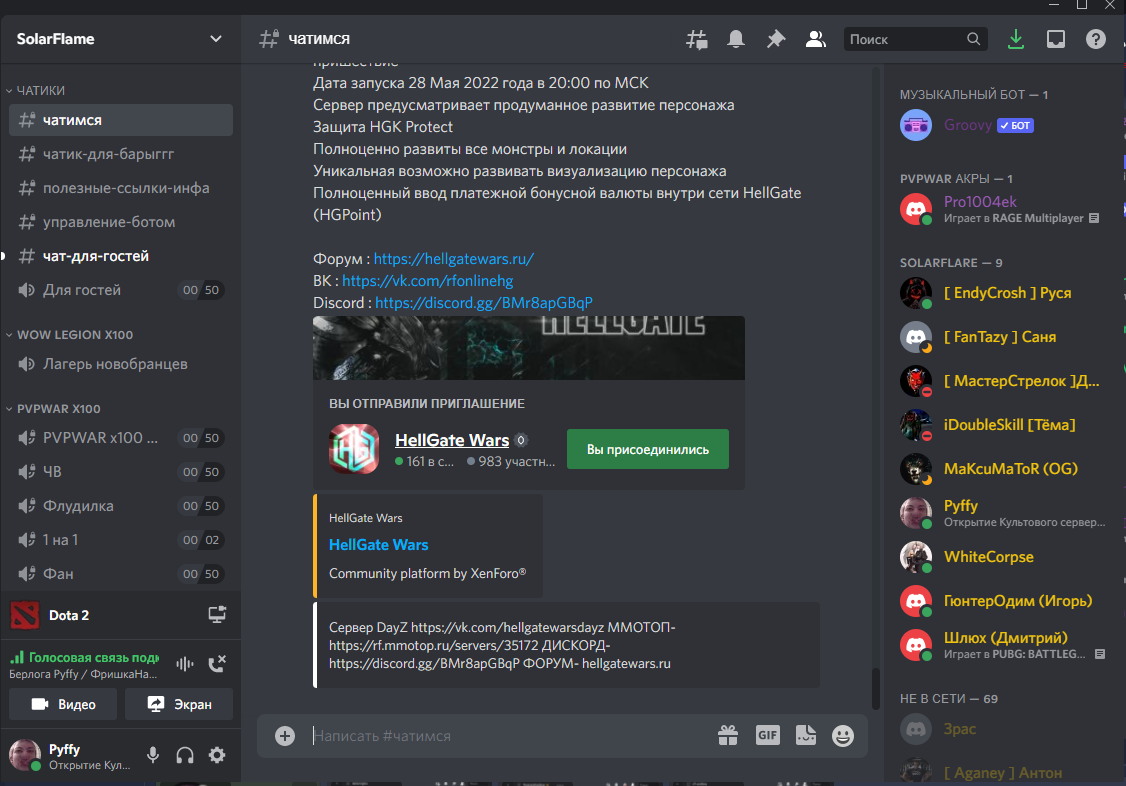Viewport: 1126px width, 786px height.
Task: Click the plus attach file button
Action: (285, 736)
